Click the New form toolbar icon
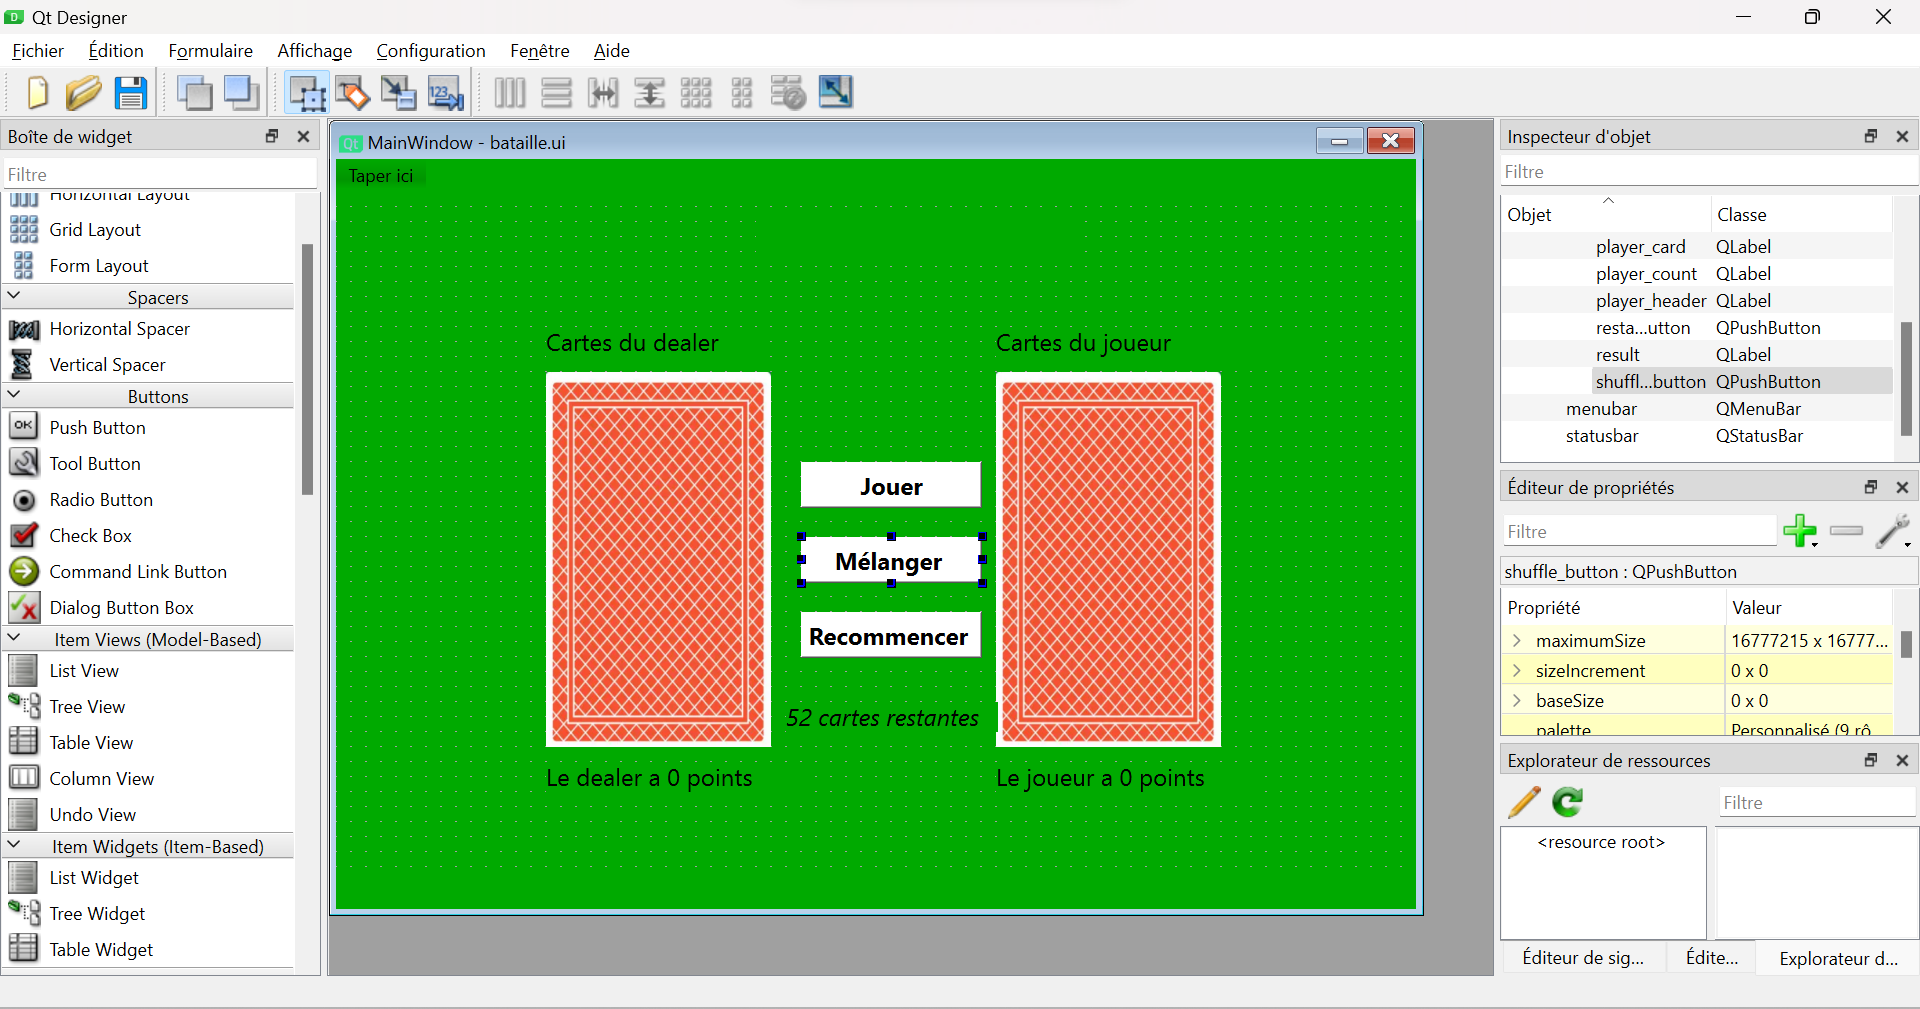Image resolution: width=1920 pixels, height=1009 pixels. [37, 93]
